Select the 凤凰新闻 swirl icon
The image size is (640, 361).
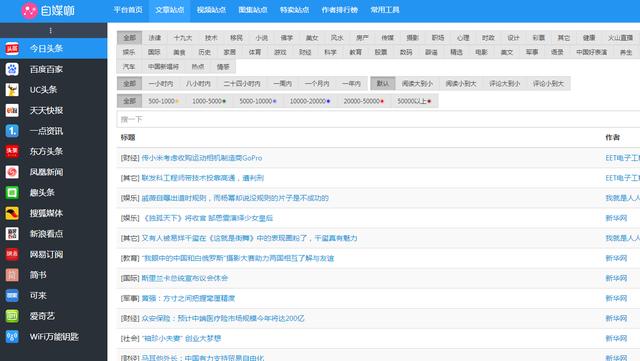pyautogui.click(x=12, y=172)
